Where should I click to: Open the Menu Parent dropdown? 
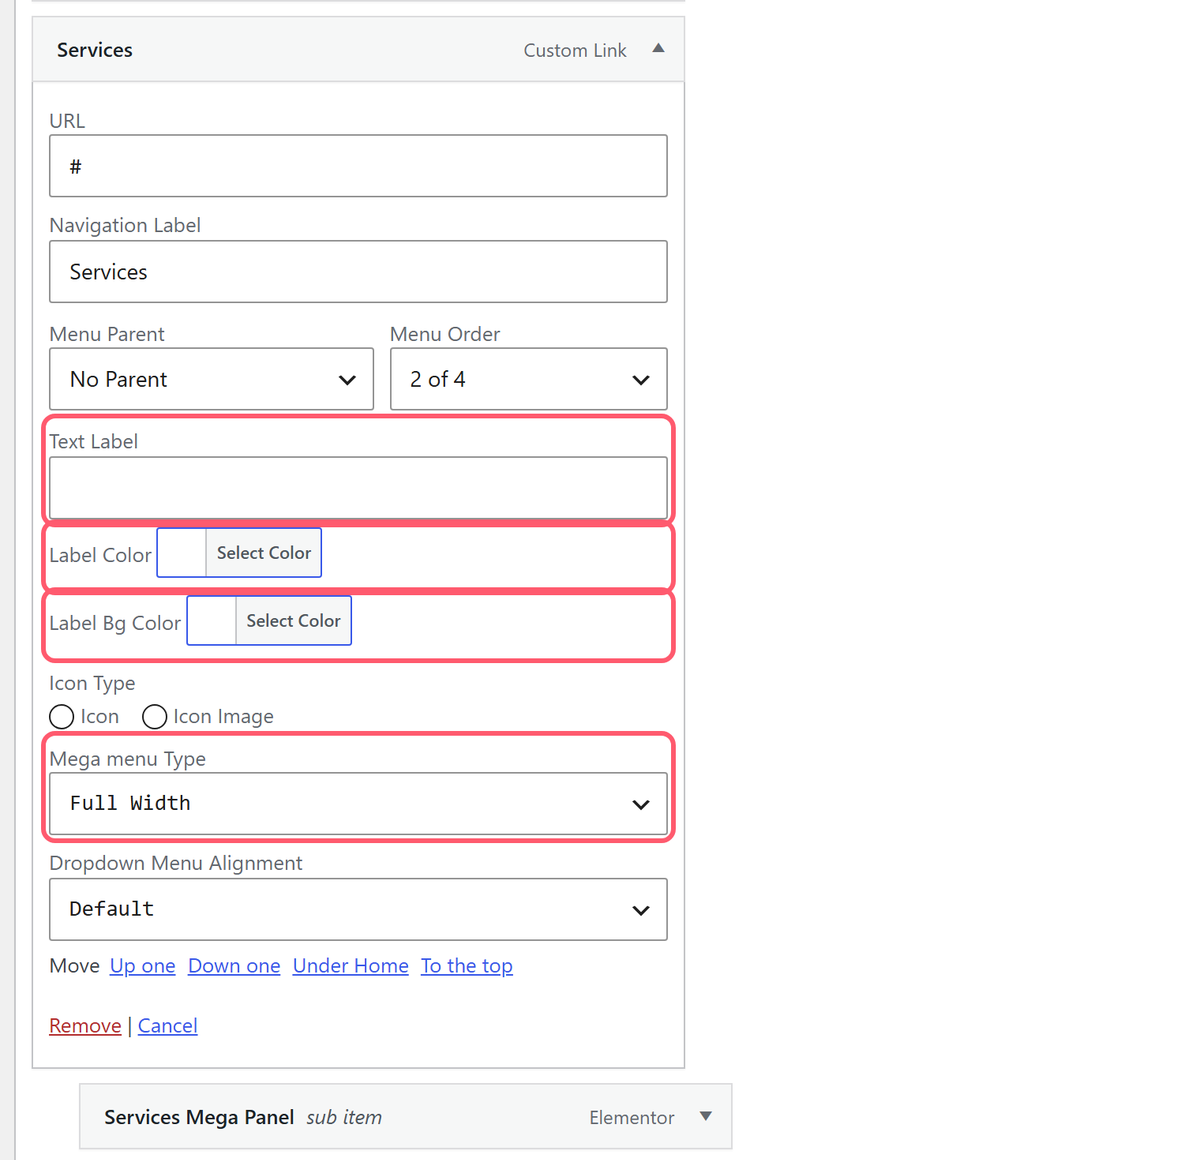click(211, 379)
